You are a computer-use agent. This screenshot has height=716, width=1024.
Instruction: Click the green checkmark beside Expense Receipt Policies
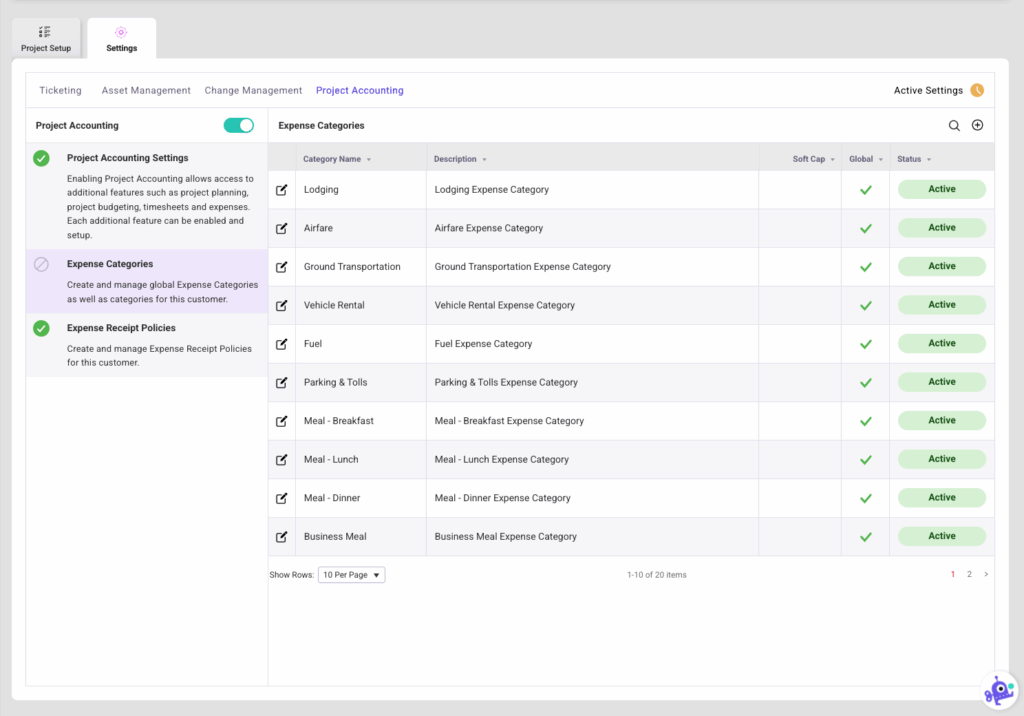41,327
